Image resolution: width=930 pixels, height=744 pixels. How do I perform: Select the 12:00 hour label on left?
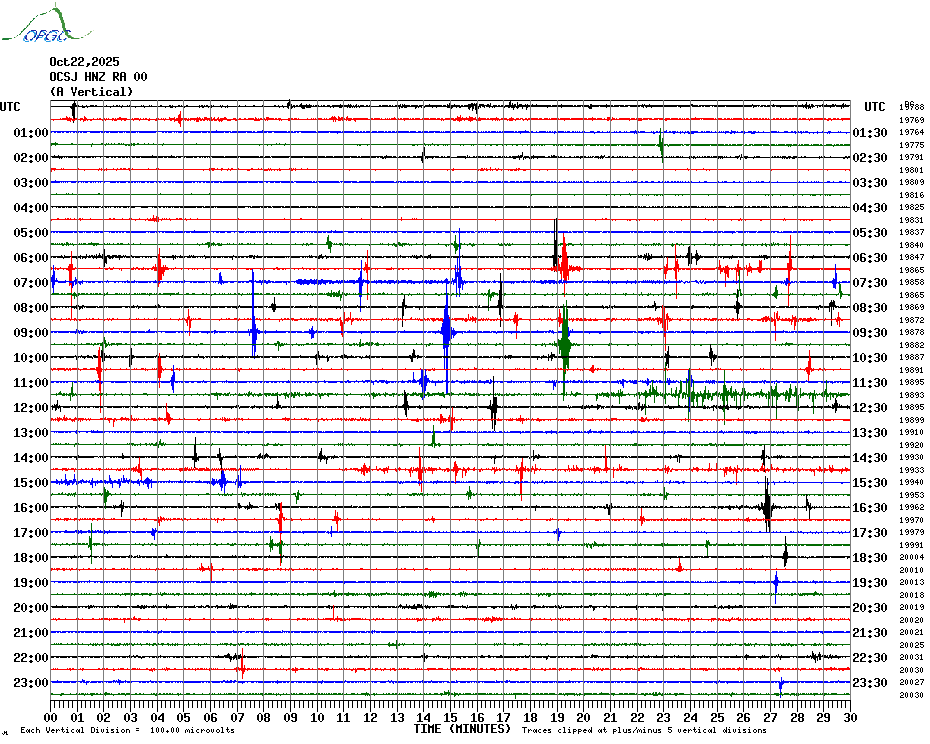click(x=31, y=408)
